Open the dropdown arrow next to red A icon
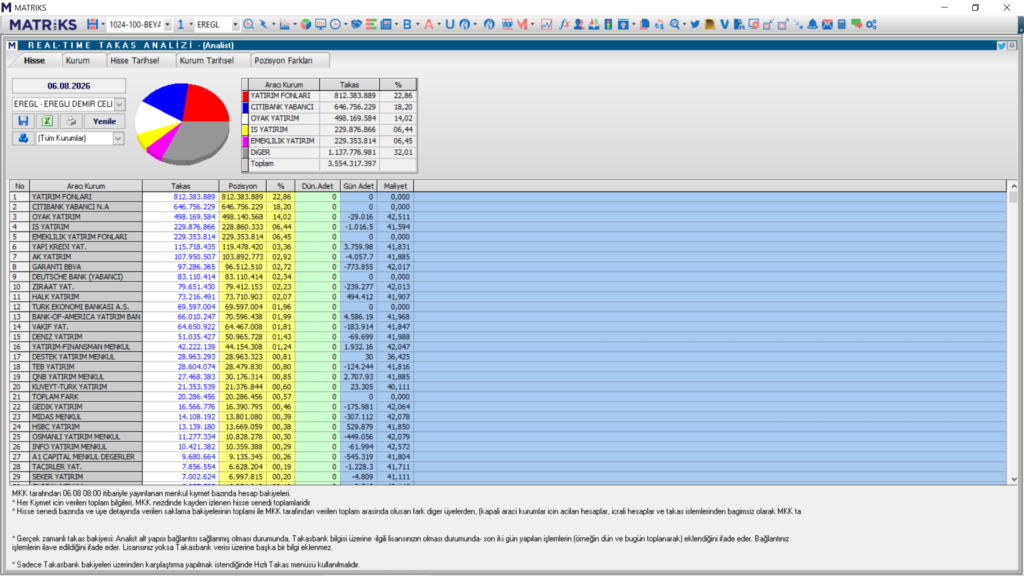The width and height of the screenshot is (1024, 576). coord(439,24)
